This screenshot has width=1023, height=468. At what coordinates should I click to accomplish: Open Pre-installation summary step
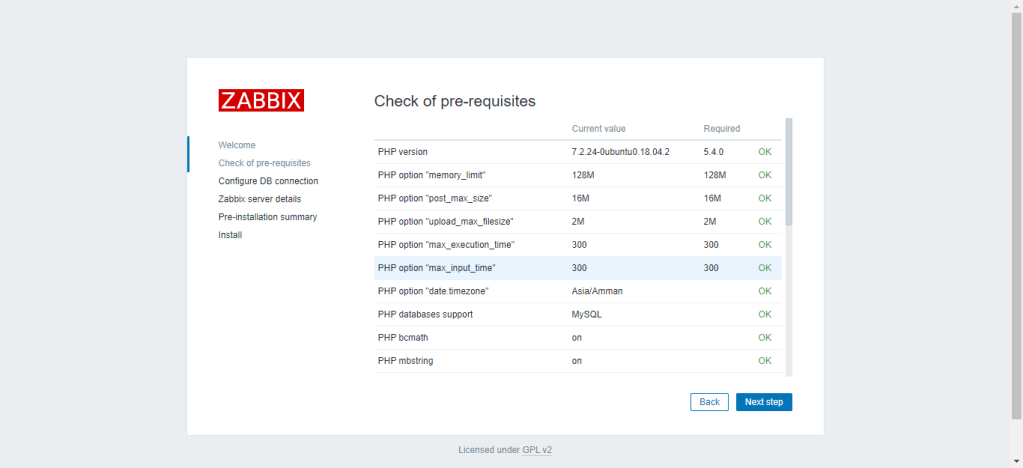point(267,217)
